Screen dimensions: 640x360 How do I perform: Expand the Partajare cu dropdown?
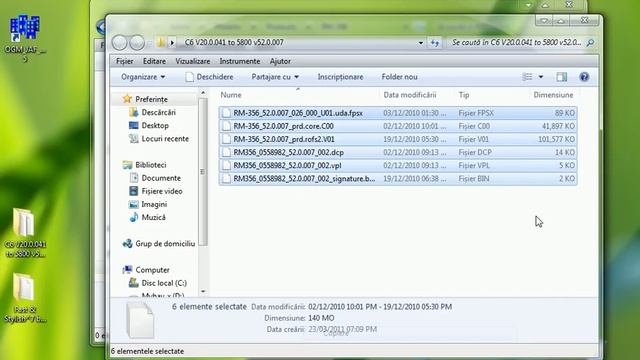coord(275,77)
